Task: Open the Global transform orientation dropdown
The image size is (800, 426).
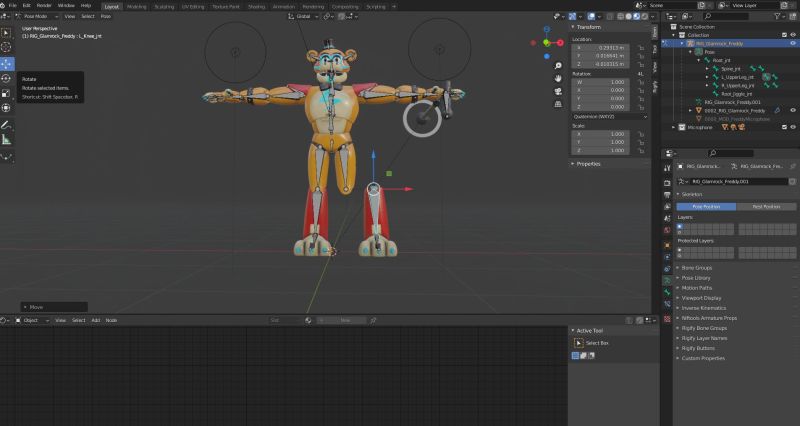Action: point(304,16)
